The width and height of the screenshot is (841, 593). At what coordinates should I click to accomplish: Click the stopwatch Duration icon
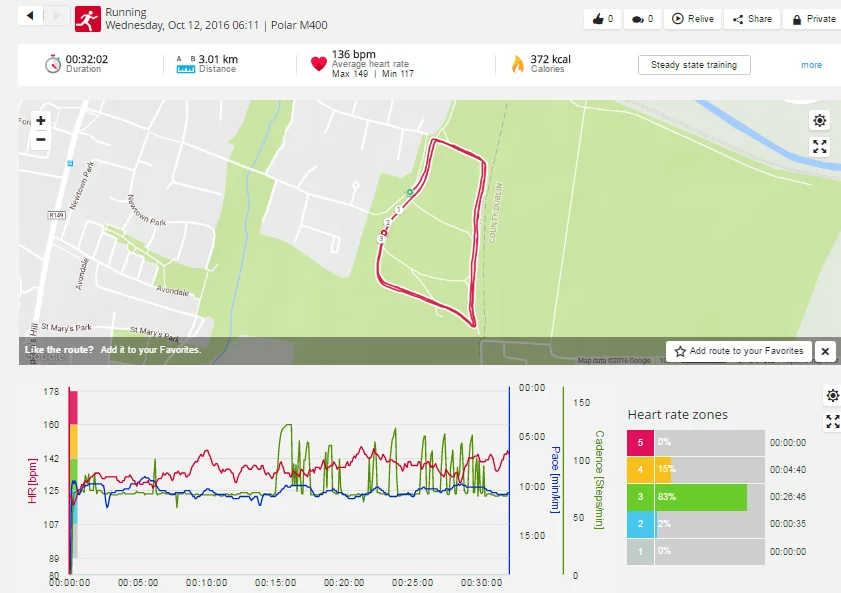point(53,64)
